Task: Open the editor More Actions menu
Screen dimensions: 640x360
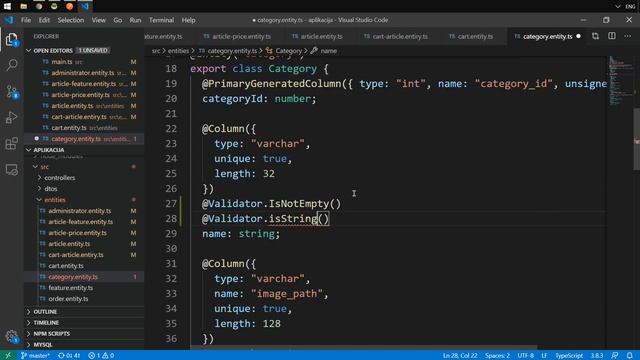Action: pyautogui.click(x=627, y=36)
